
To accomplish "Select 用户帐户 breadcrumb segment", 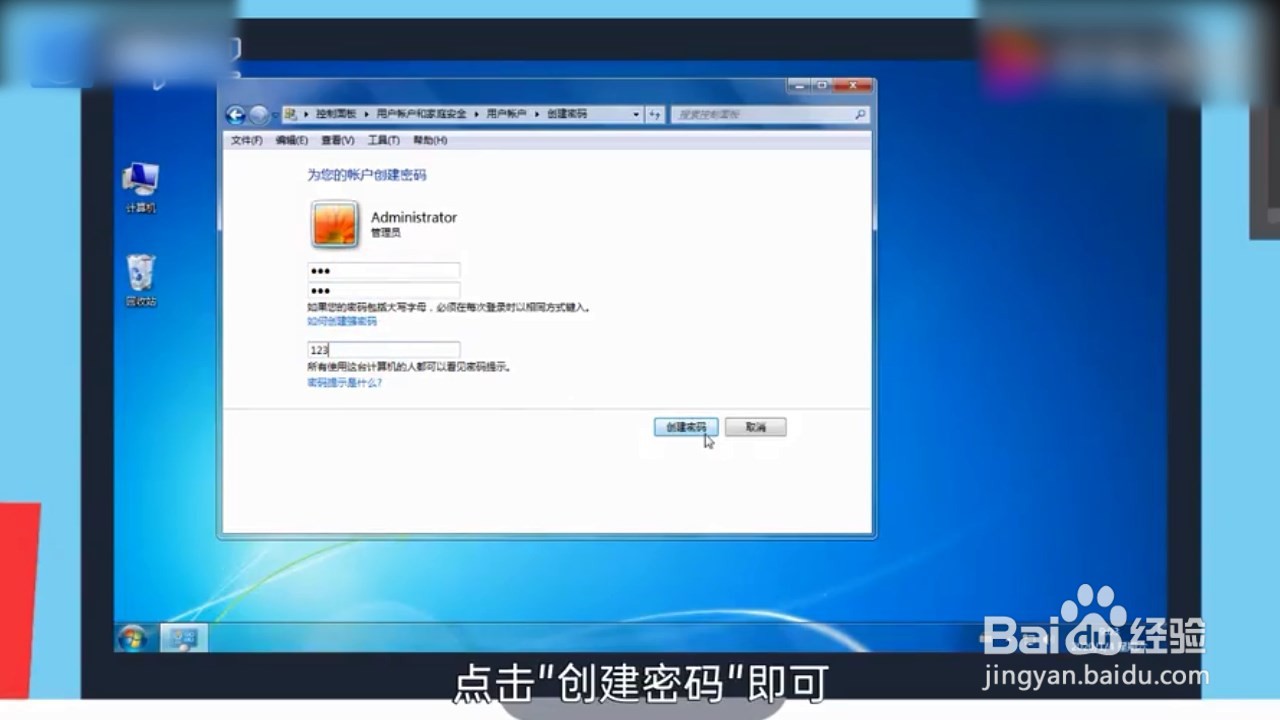I will pos(506,115).
